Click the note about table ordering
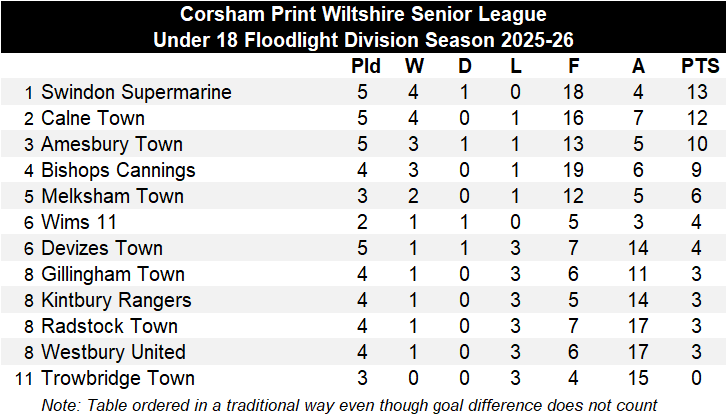 [x=363, y=405]
